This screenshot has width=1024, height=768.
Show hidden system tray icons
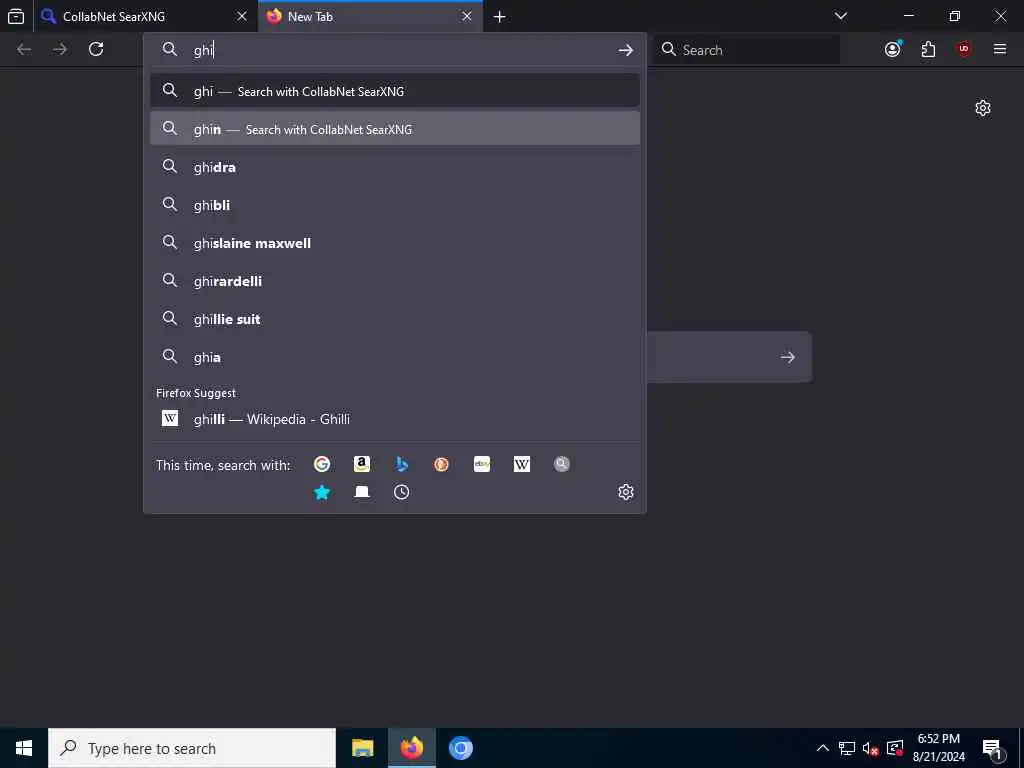click(x=822, y=748)
